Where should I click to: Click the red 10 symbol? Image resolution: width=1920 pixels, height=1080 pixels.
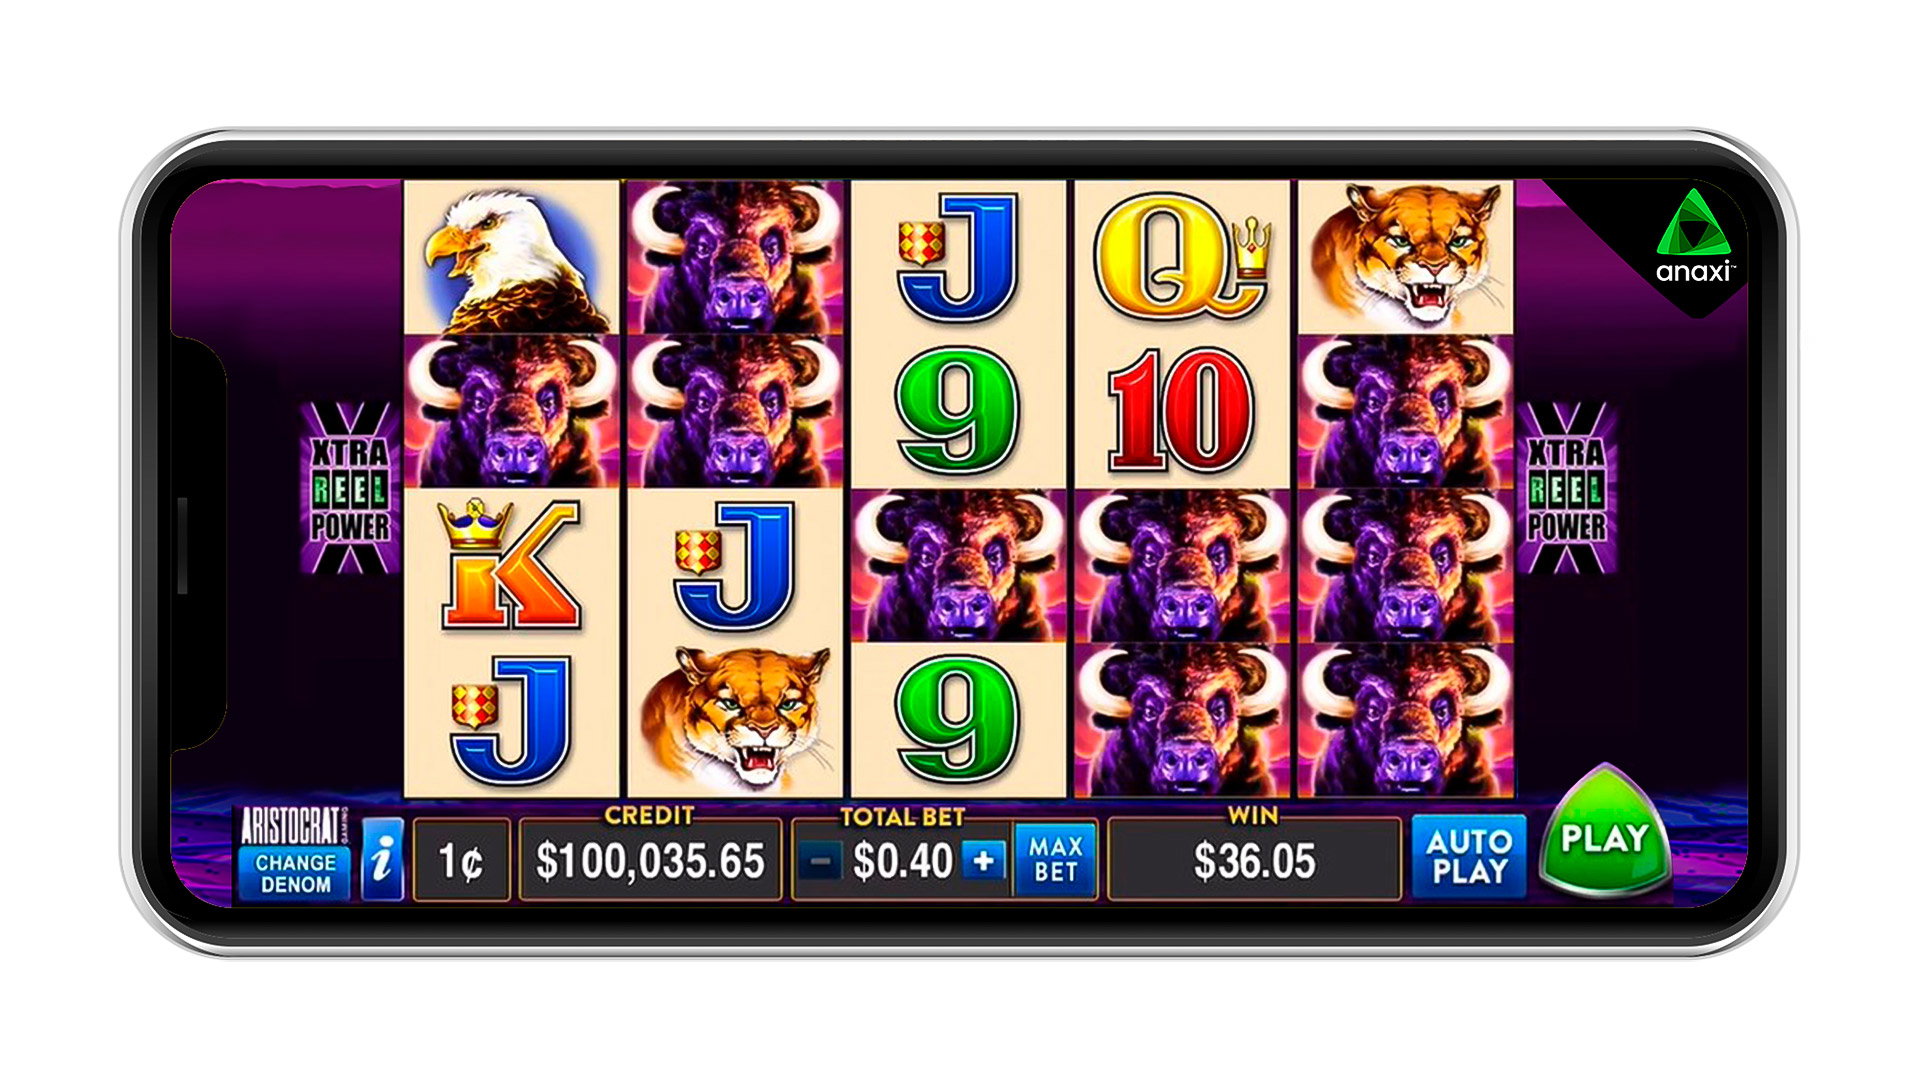click(1180, 412)
